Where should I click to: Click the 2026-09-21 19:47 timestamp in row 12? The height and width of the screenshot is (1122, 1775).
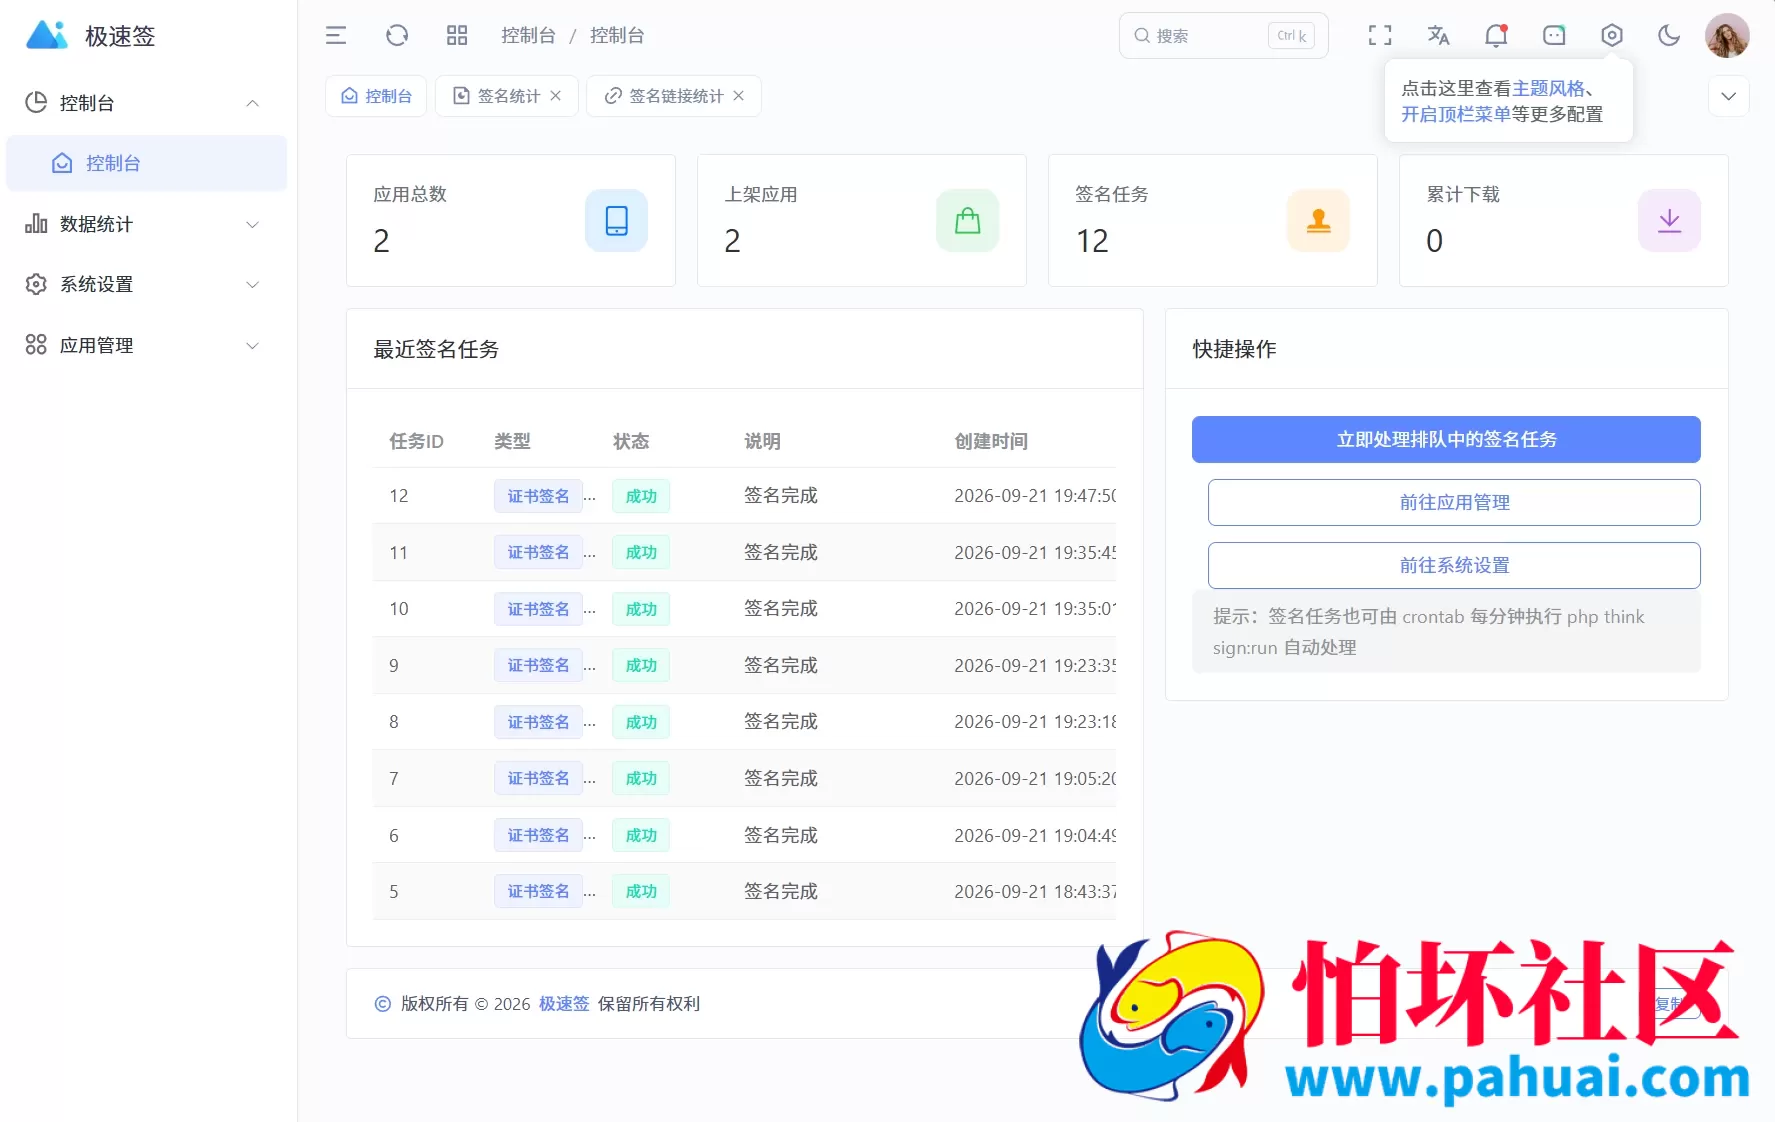click(1035, 496)
